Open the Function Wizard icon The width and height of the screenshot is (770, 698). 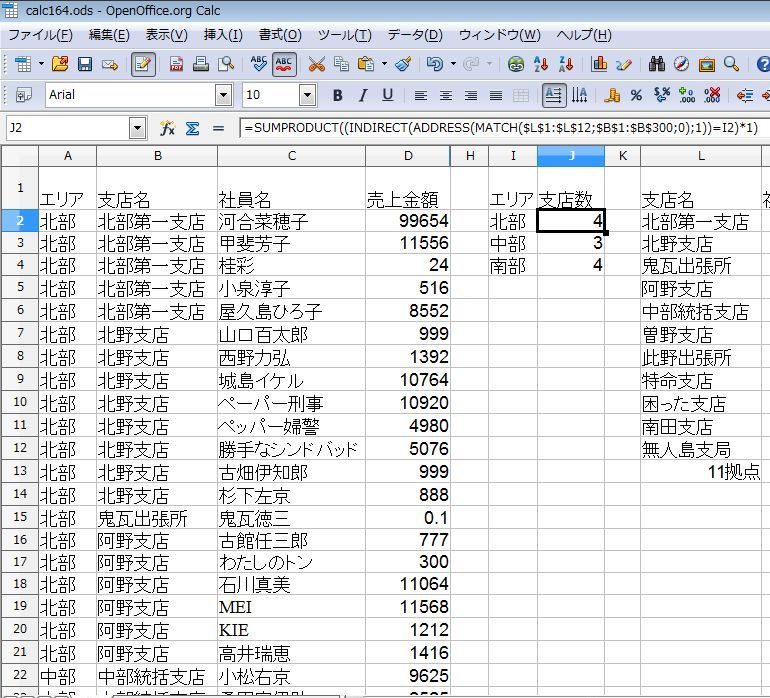point(168,128)
